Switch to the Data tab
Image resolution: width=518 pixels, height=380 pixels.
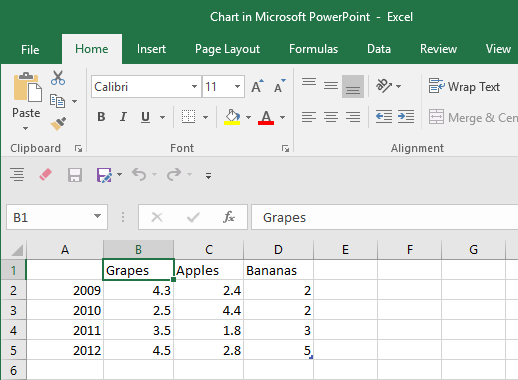coord(379,49)
